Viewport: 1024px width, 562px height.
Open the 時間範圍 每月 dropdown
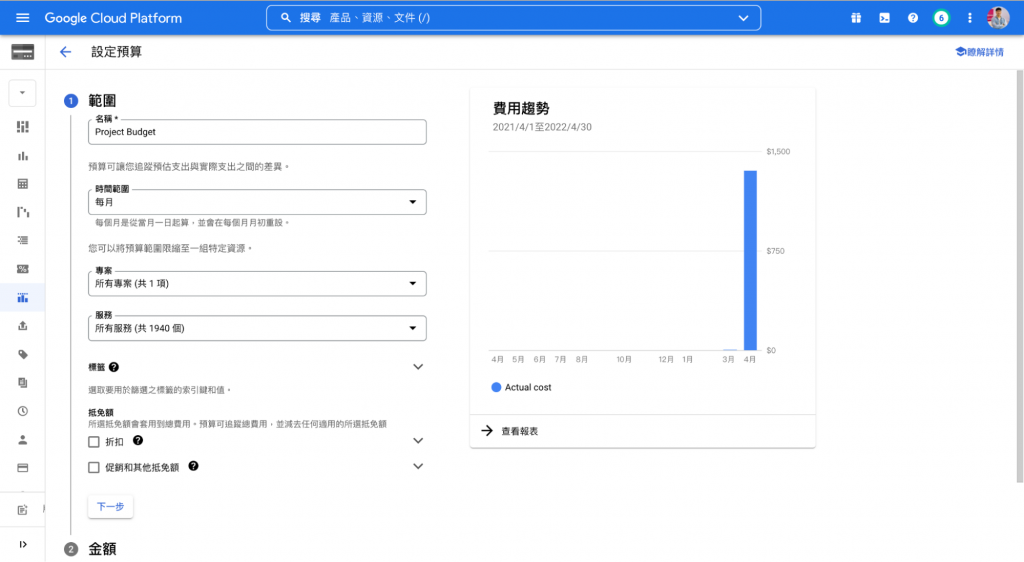click(257, 202)
